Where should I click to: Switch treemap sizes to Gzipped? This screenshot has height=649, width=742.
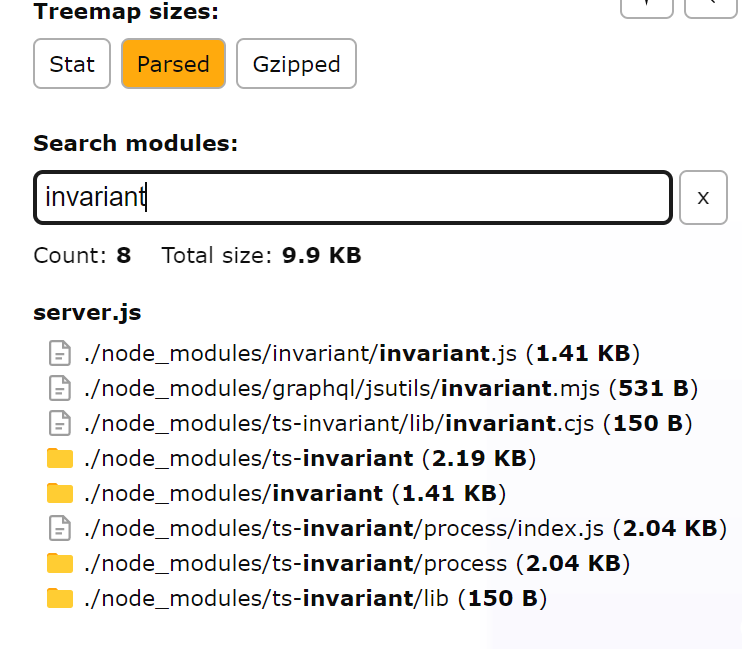(x=296, y=65)
